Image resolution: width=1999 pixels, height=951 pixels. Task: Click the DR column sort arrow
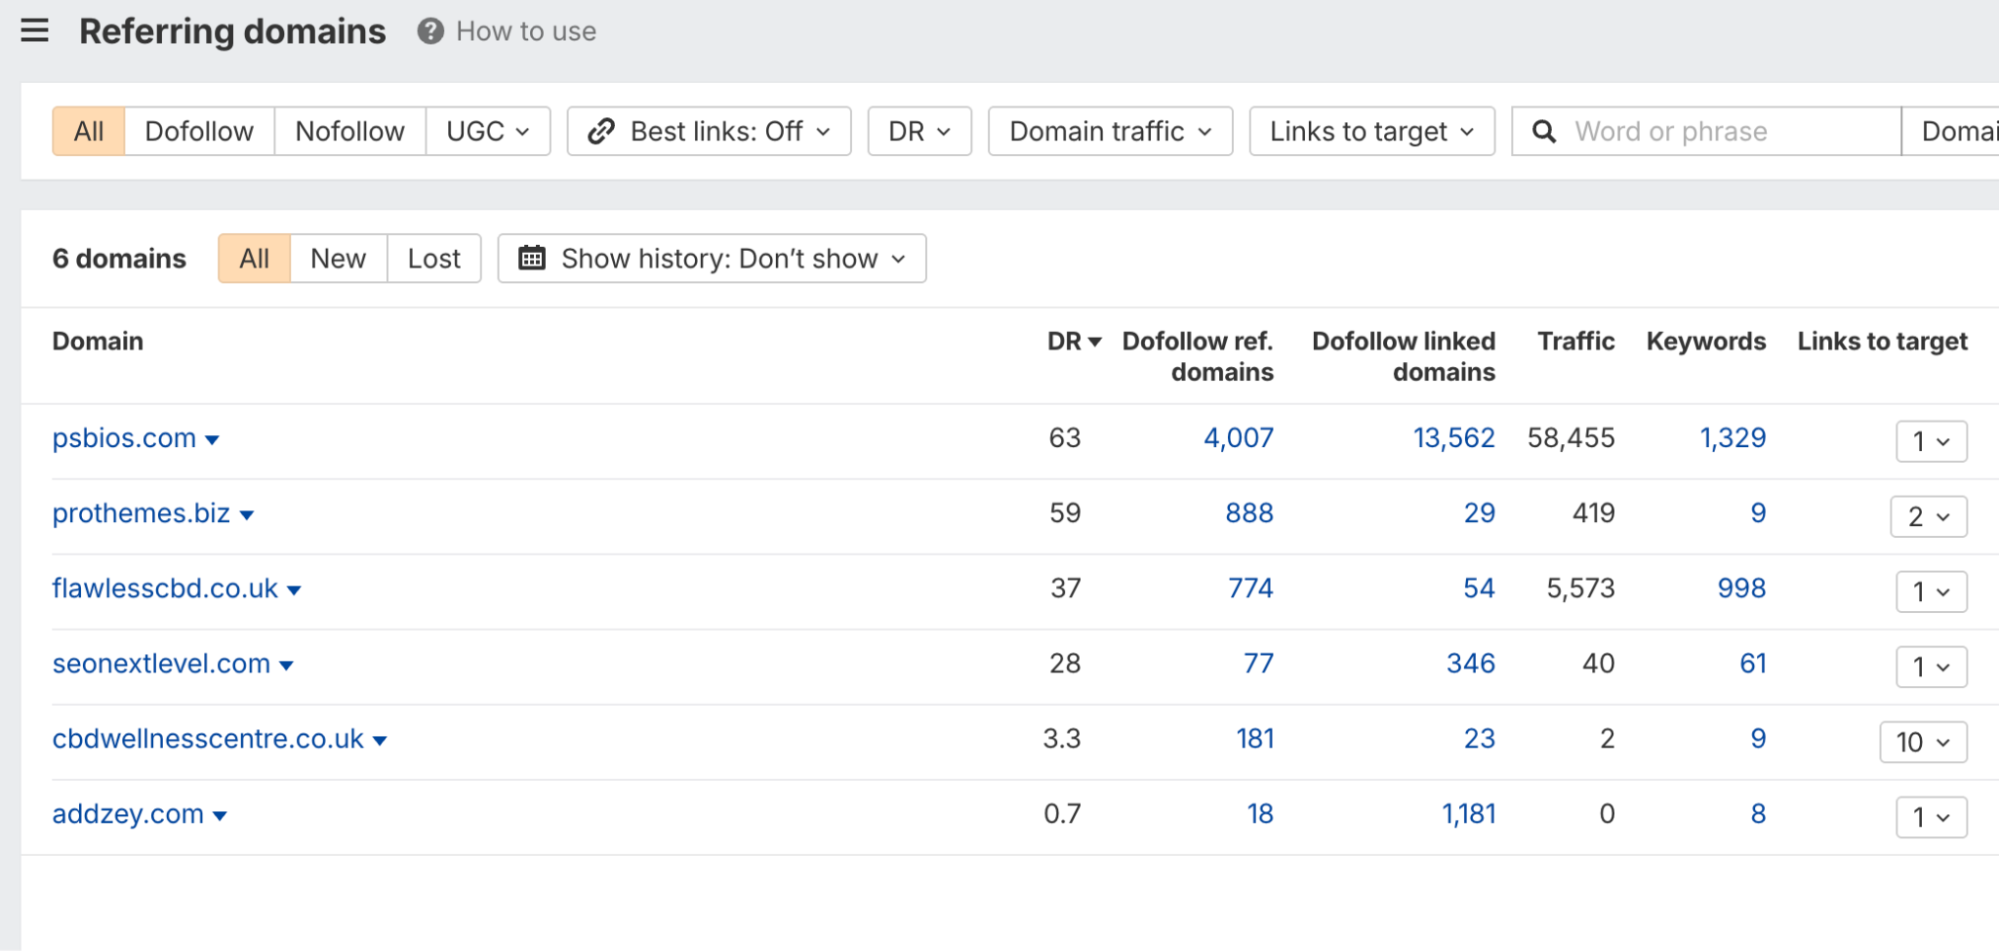(1094, 341)
